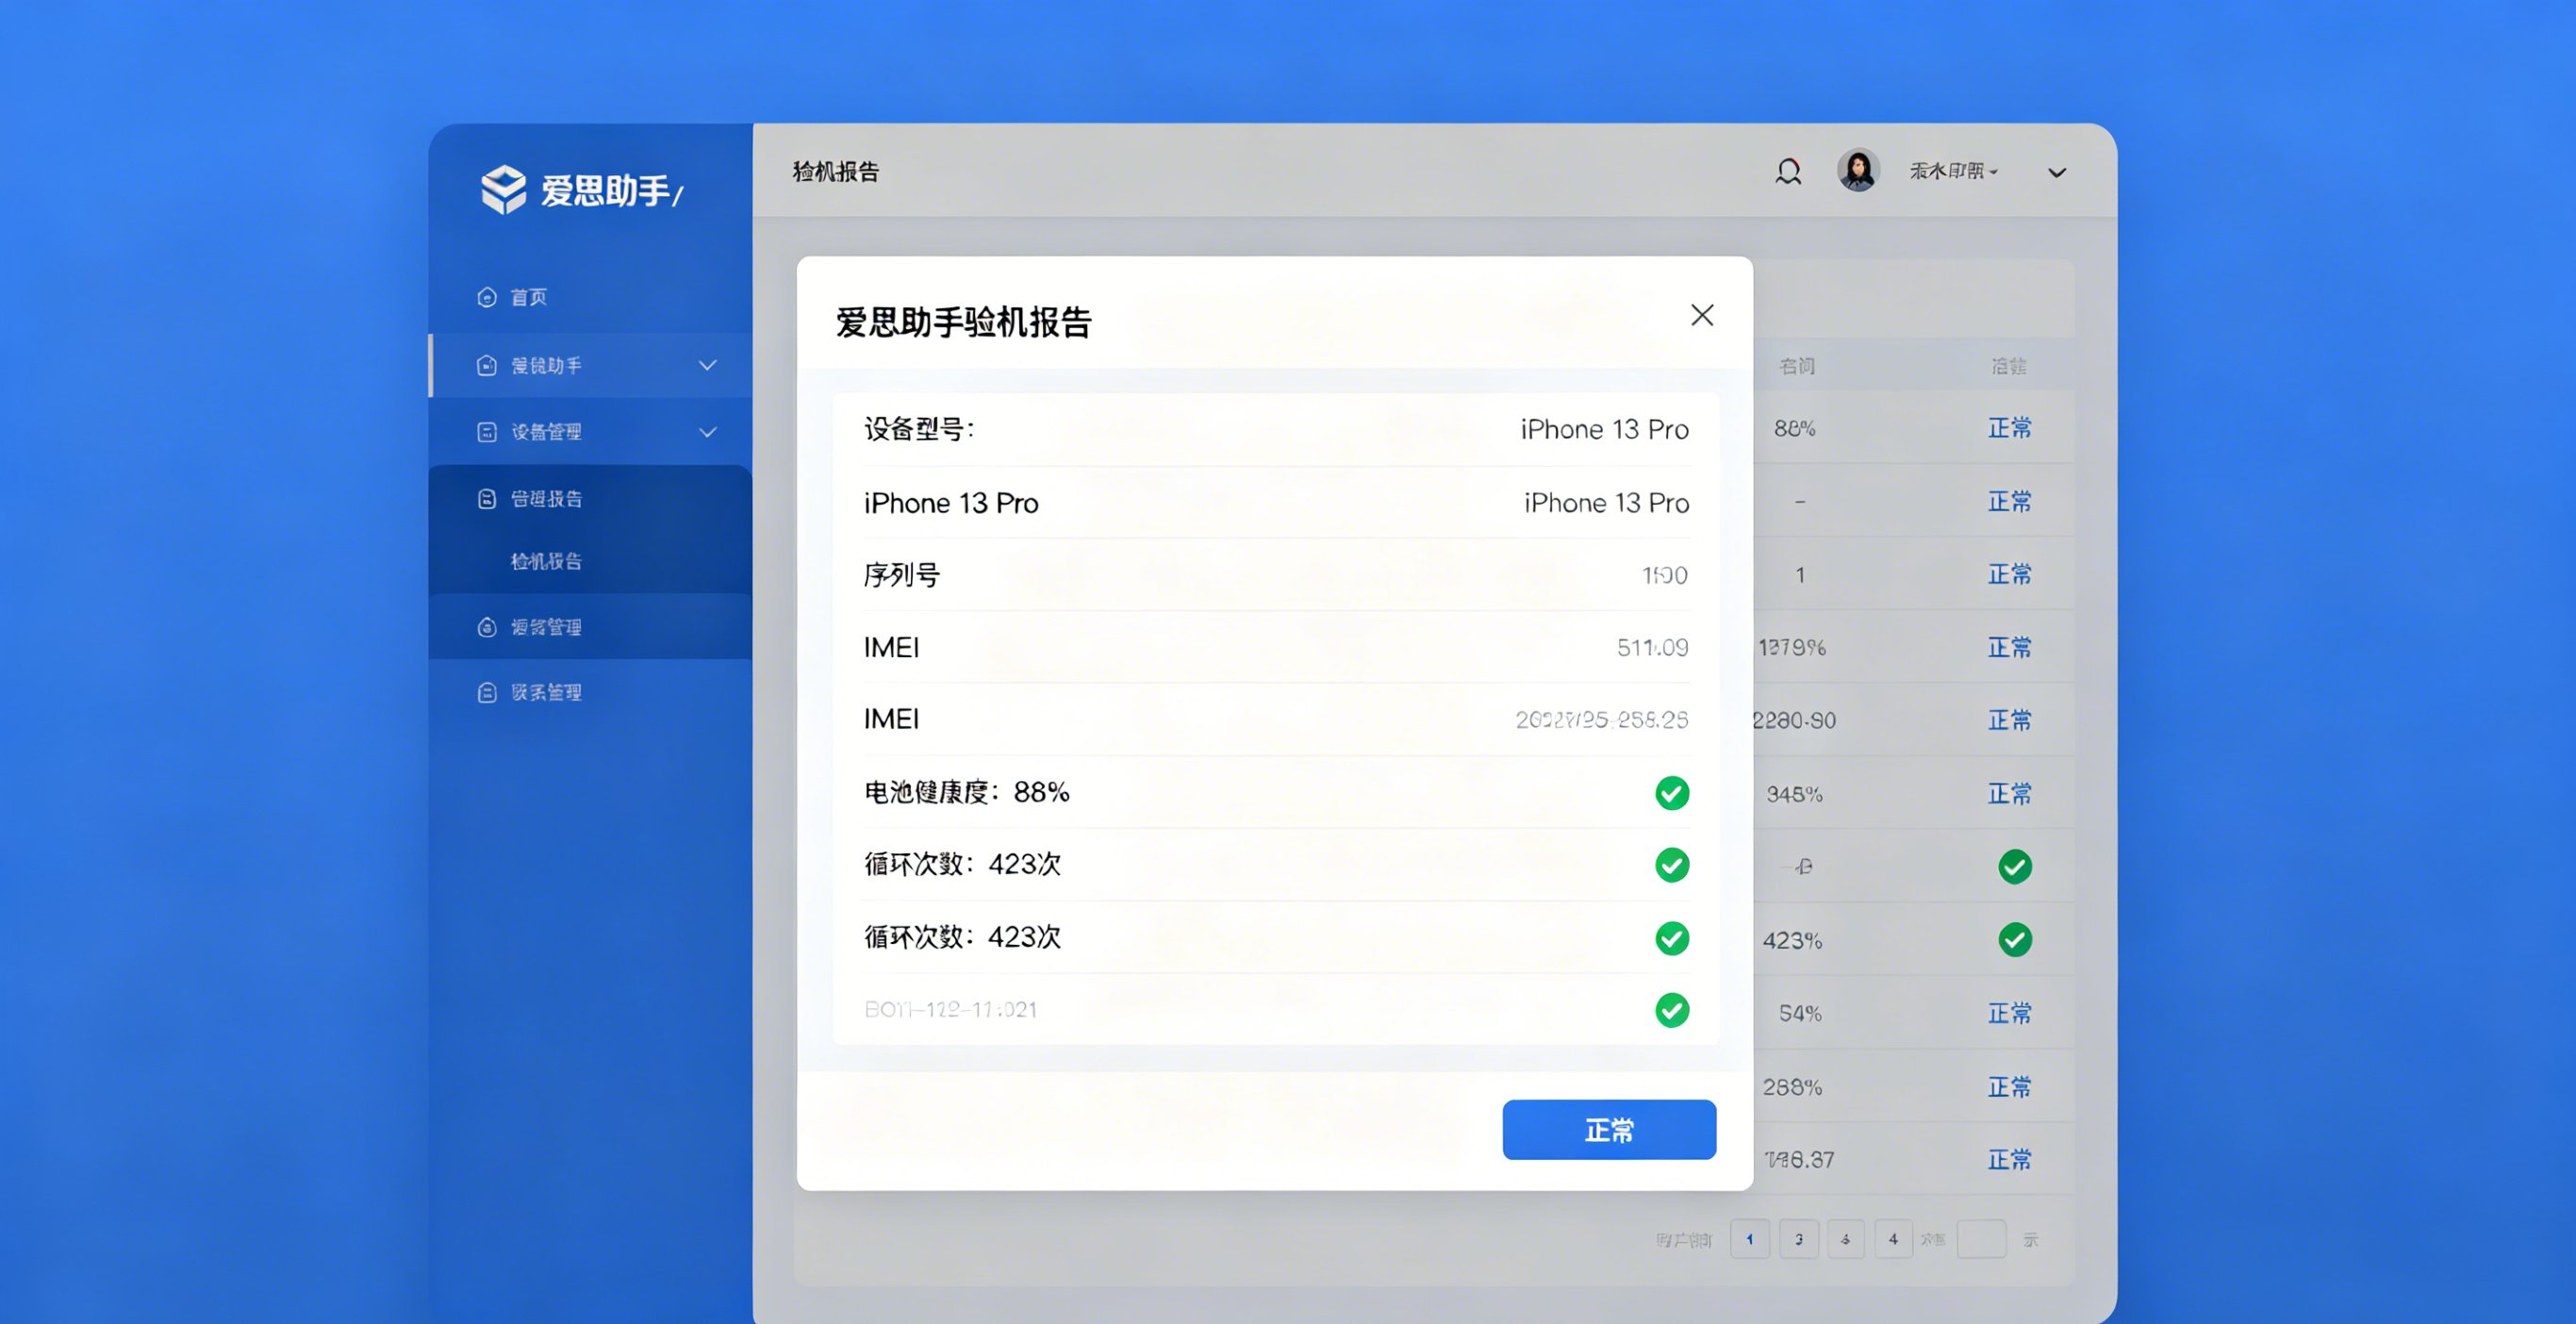Click the 54% table cell

(x=1800, y=1014)
